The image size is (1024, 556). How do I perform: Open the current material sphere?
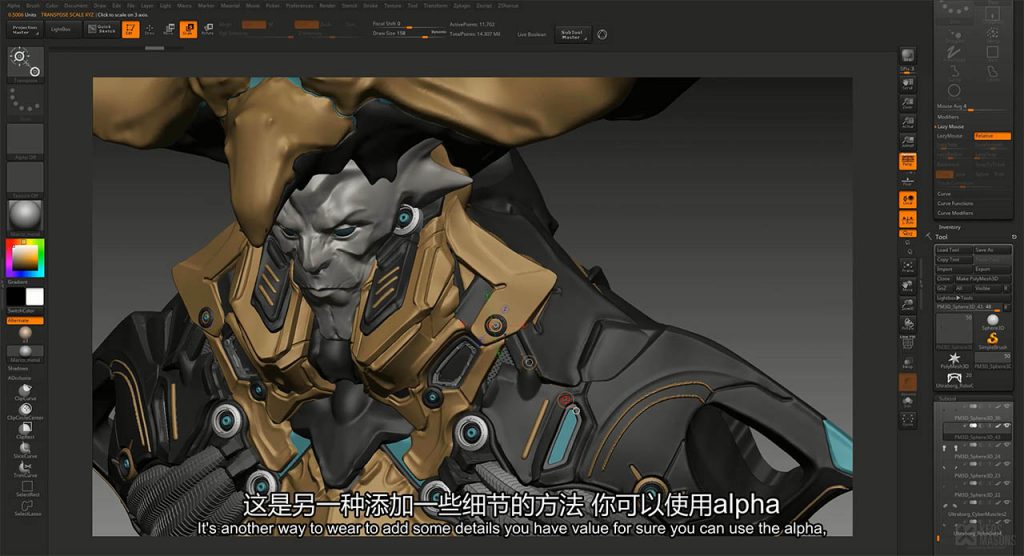coord(25,217)
